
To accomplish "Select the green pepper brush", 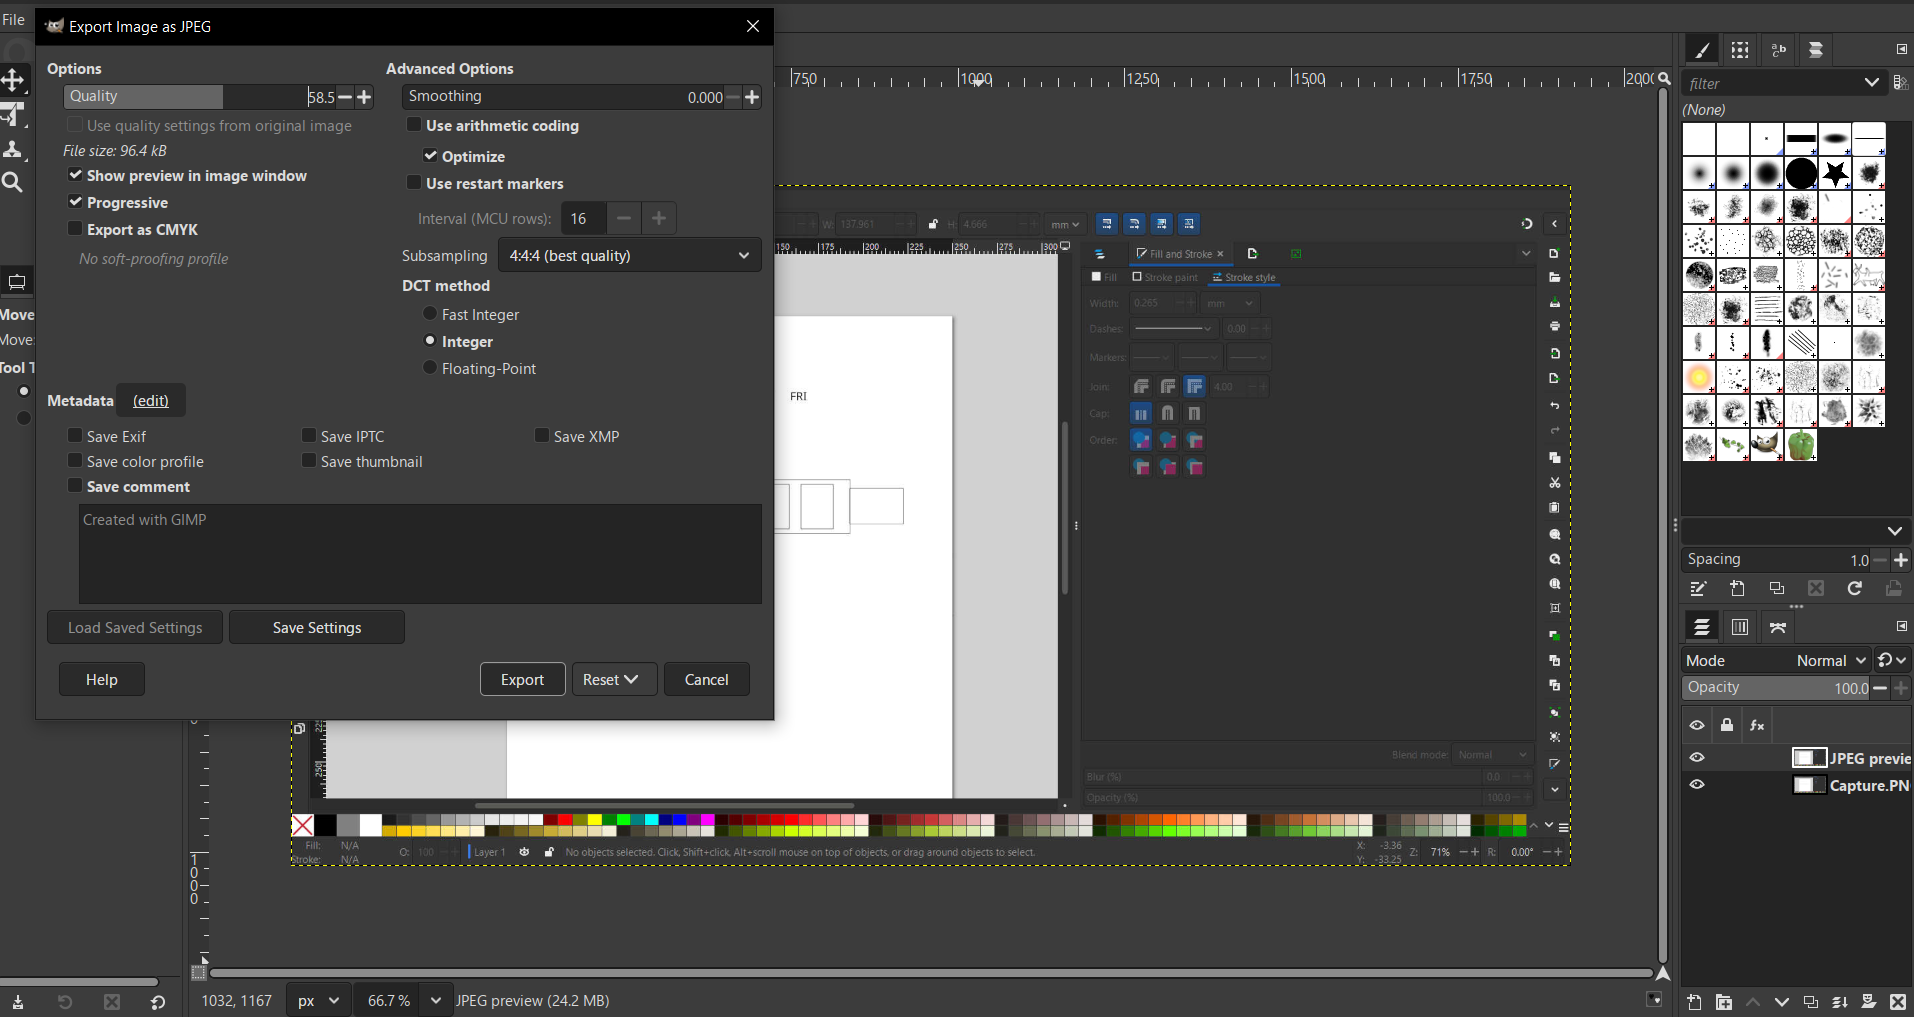I will 1801,445.
